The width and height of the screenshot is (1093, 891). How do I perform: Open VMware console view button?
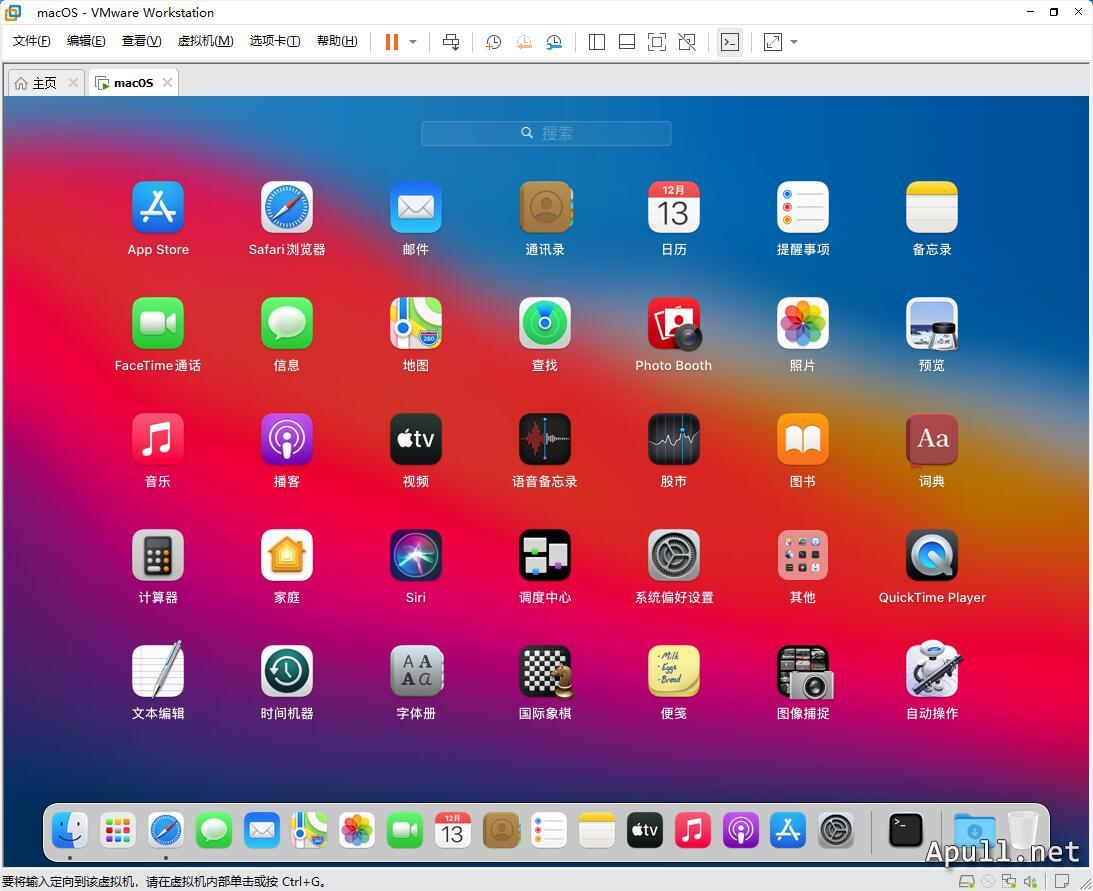pos(730,42)
